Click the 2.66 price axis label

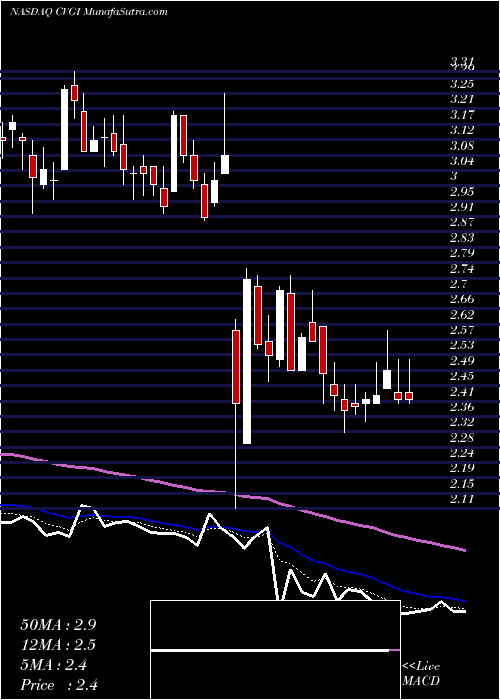pyautogui.click(x=462, y=299)
